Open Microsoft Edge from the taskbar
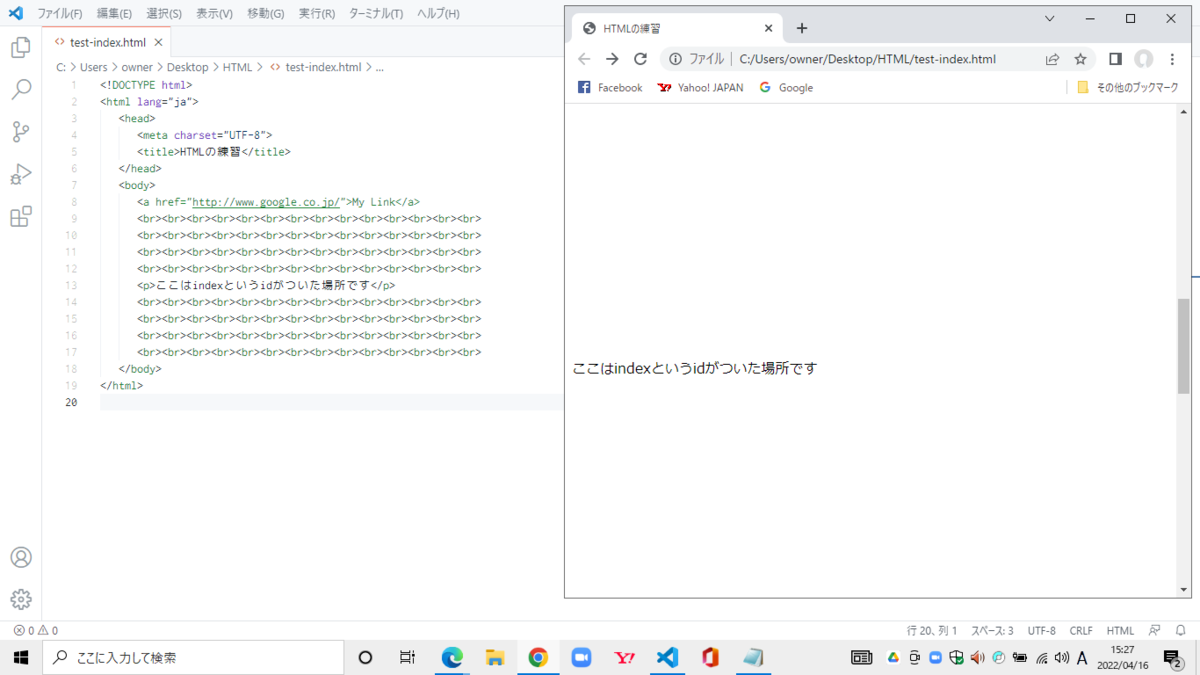Screen dimensions: 1200x675 coord(452,657)
